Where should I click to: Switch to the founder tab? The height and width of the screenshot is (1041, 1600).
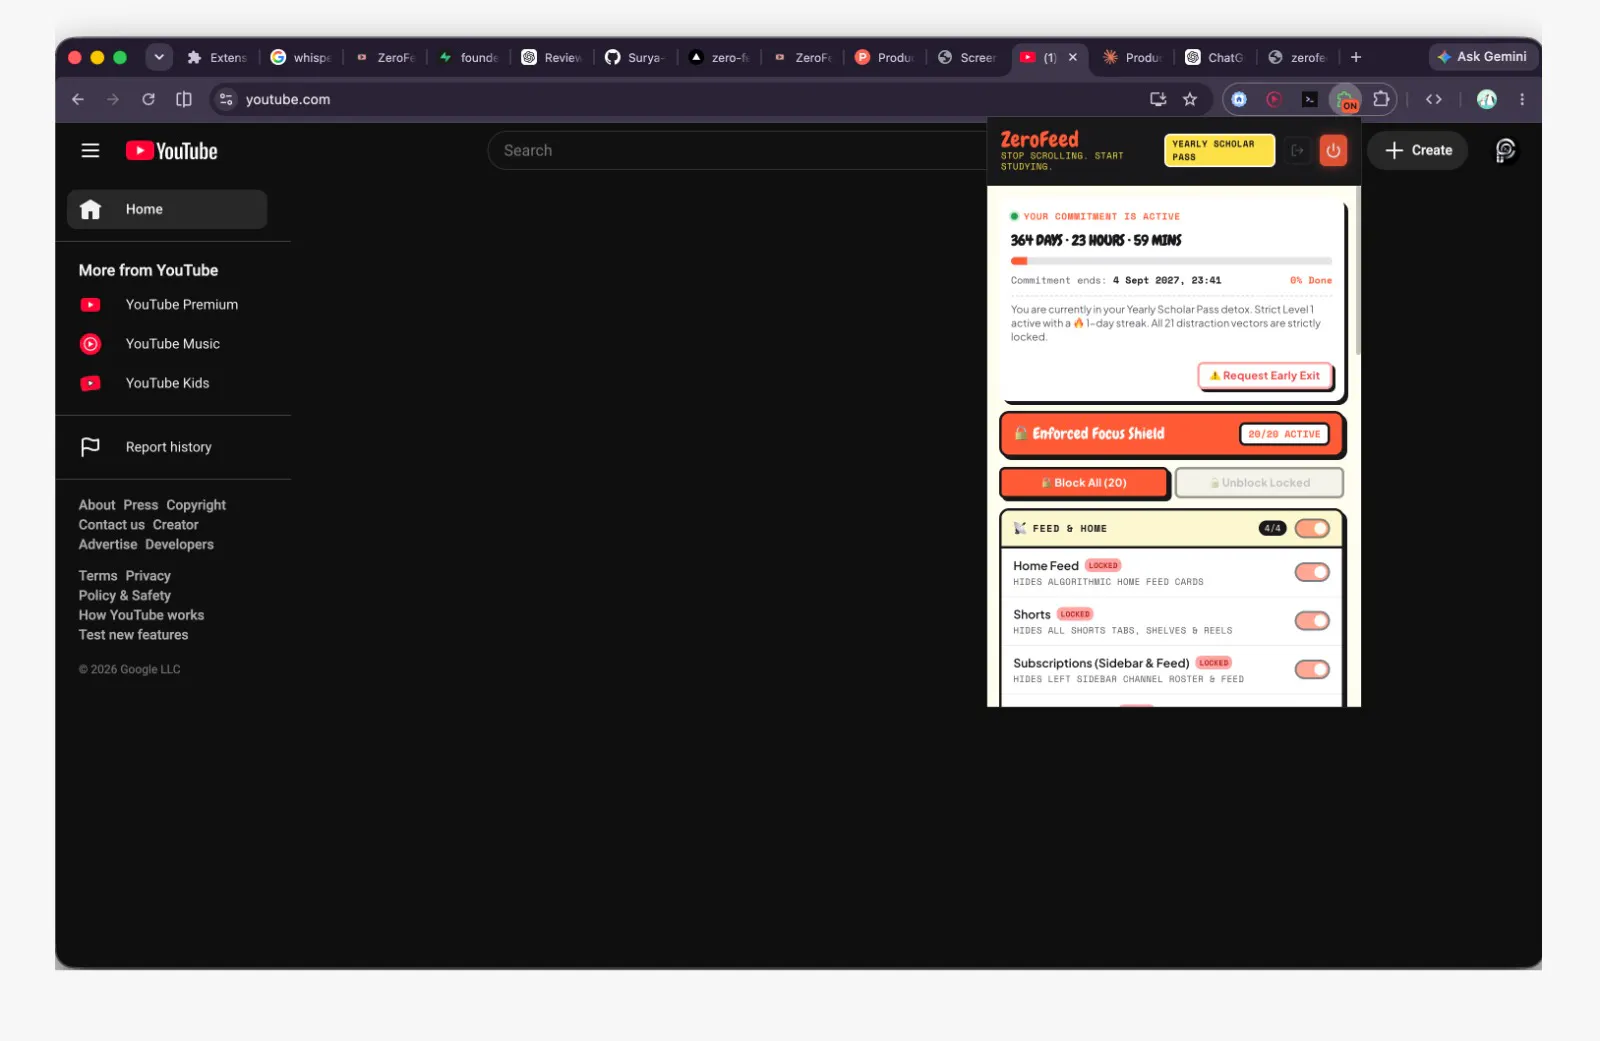point(468,57)
